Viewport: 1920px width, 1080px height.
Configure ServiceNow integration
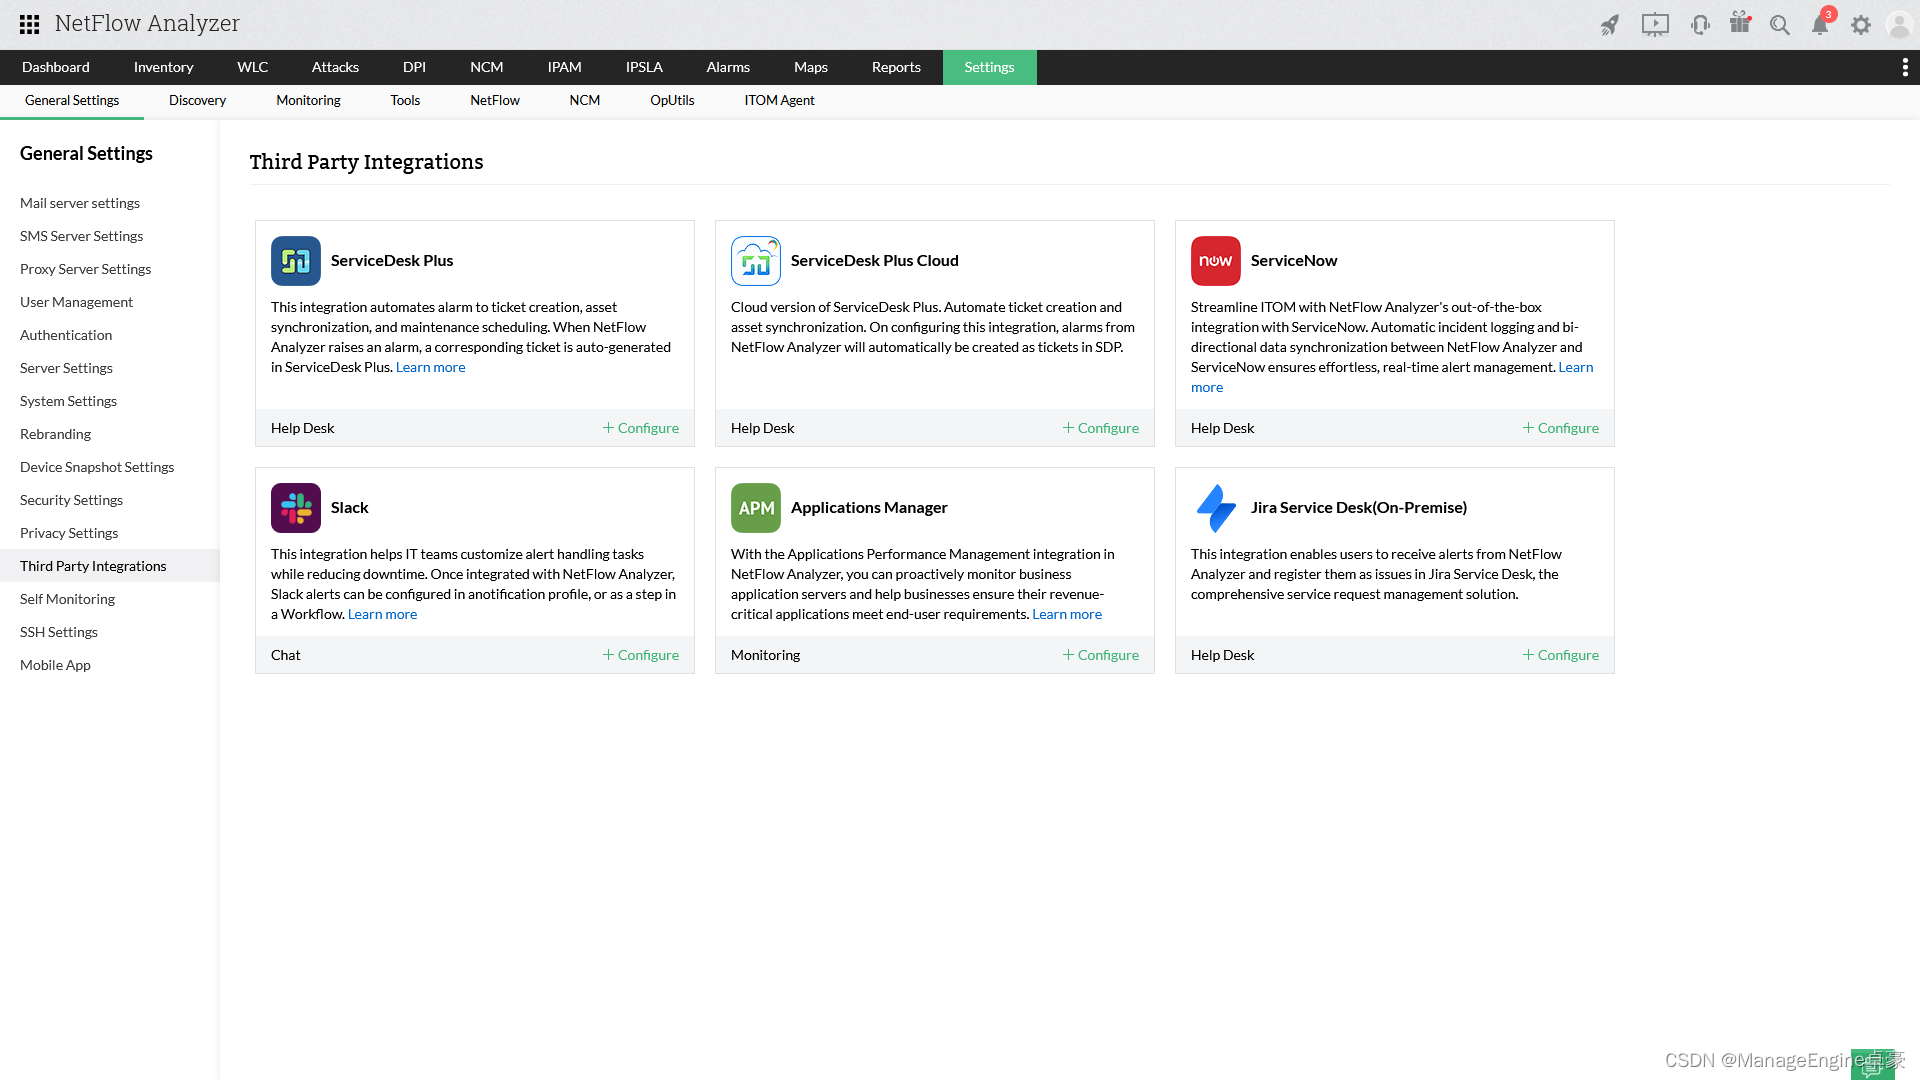click(1561, 428)
